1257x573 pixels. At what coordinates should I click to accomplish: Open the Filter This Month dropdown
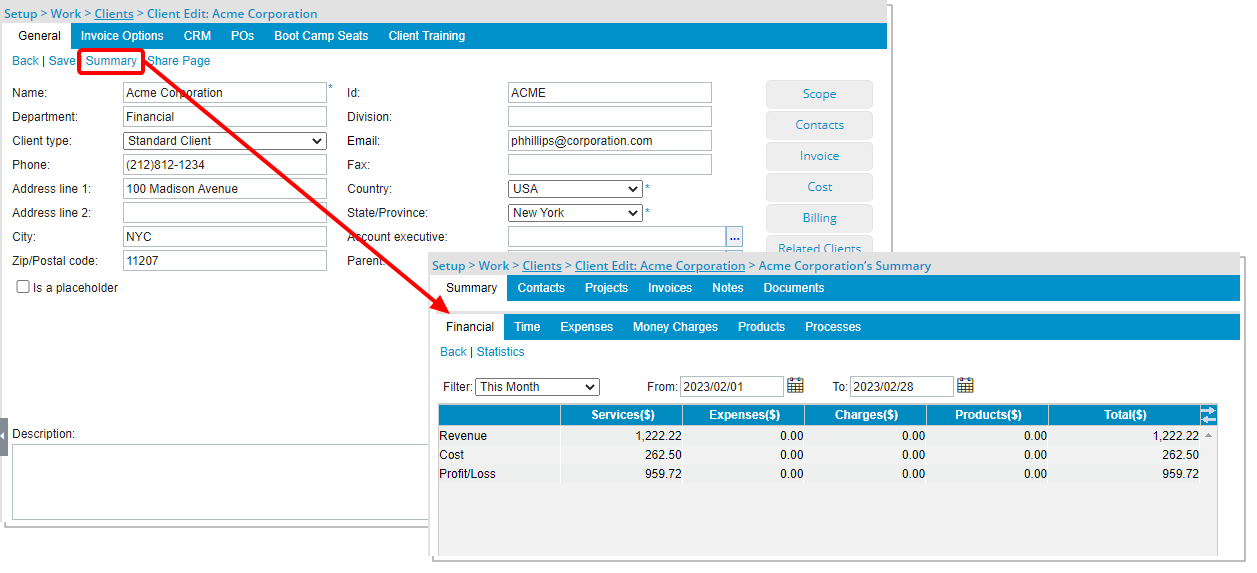537,387
